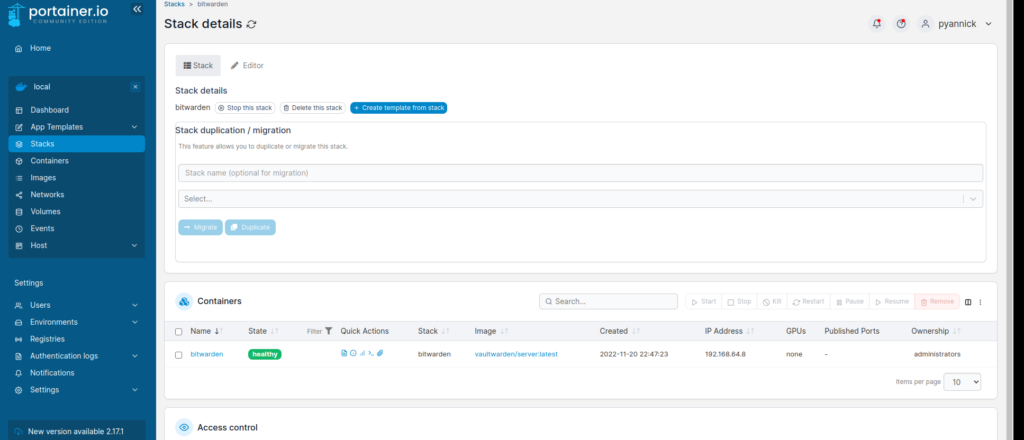Screen dimensions: 1024x440
Task: Refresh stack details with reload icon
Action: [251, 24]
